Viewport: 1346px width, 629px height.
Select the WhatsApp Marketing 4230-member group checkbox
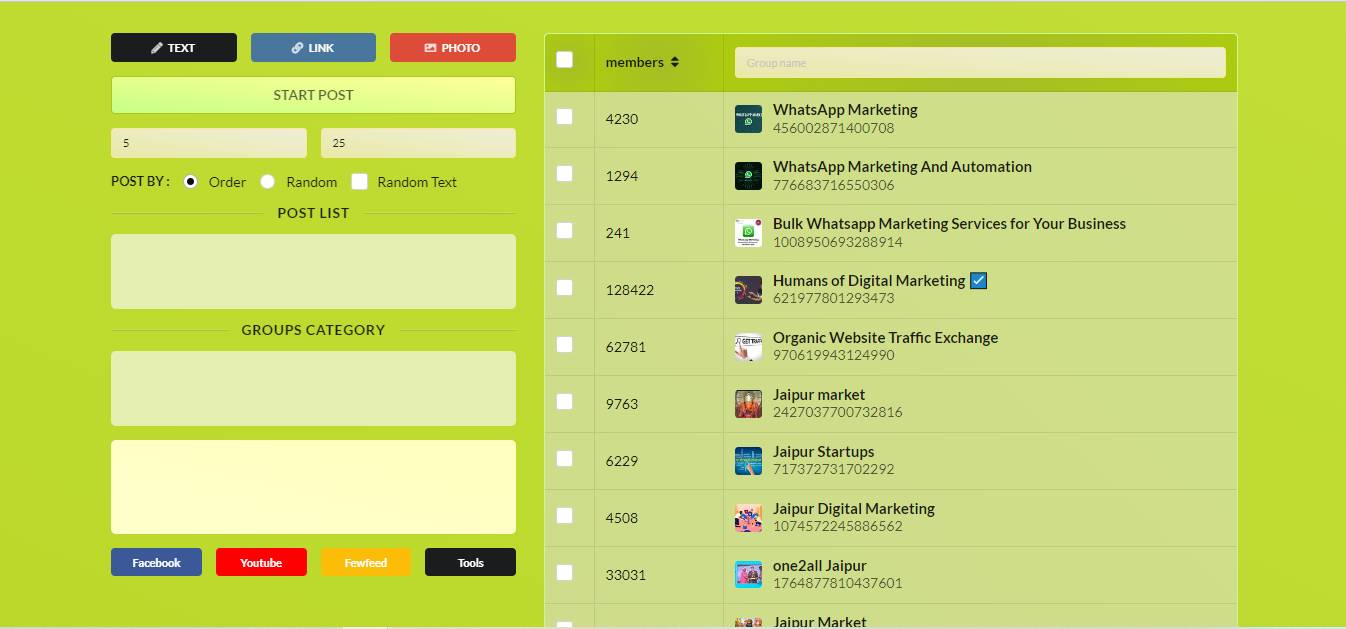pyautogui.click(x=564, y=116)
